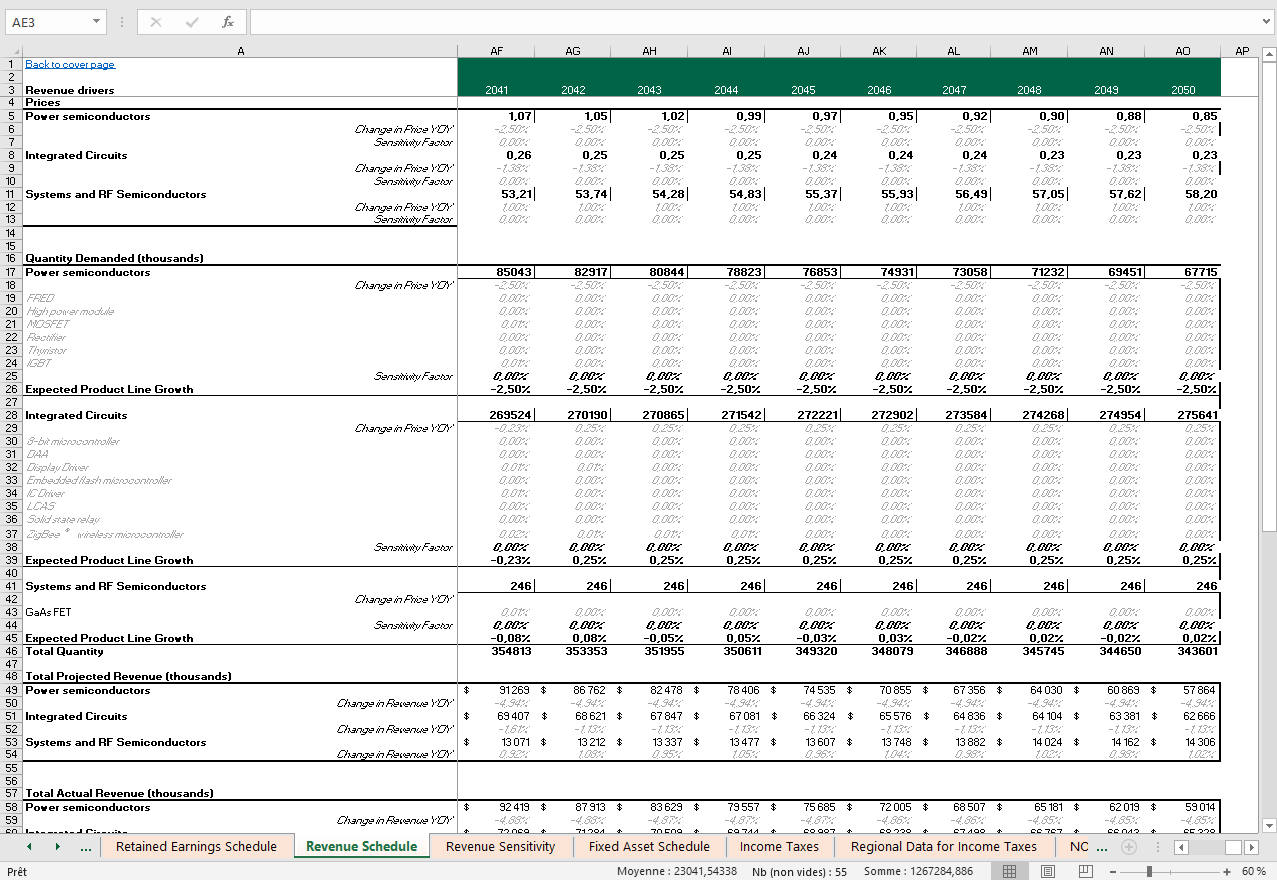Select the Revenue Schedule tab
The image size is (1277, 880).
pyautogui.click(x=361, y=847)
